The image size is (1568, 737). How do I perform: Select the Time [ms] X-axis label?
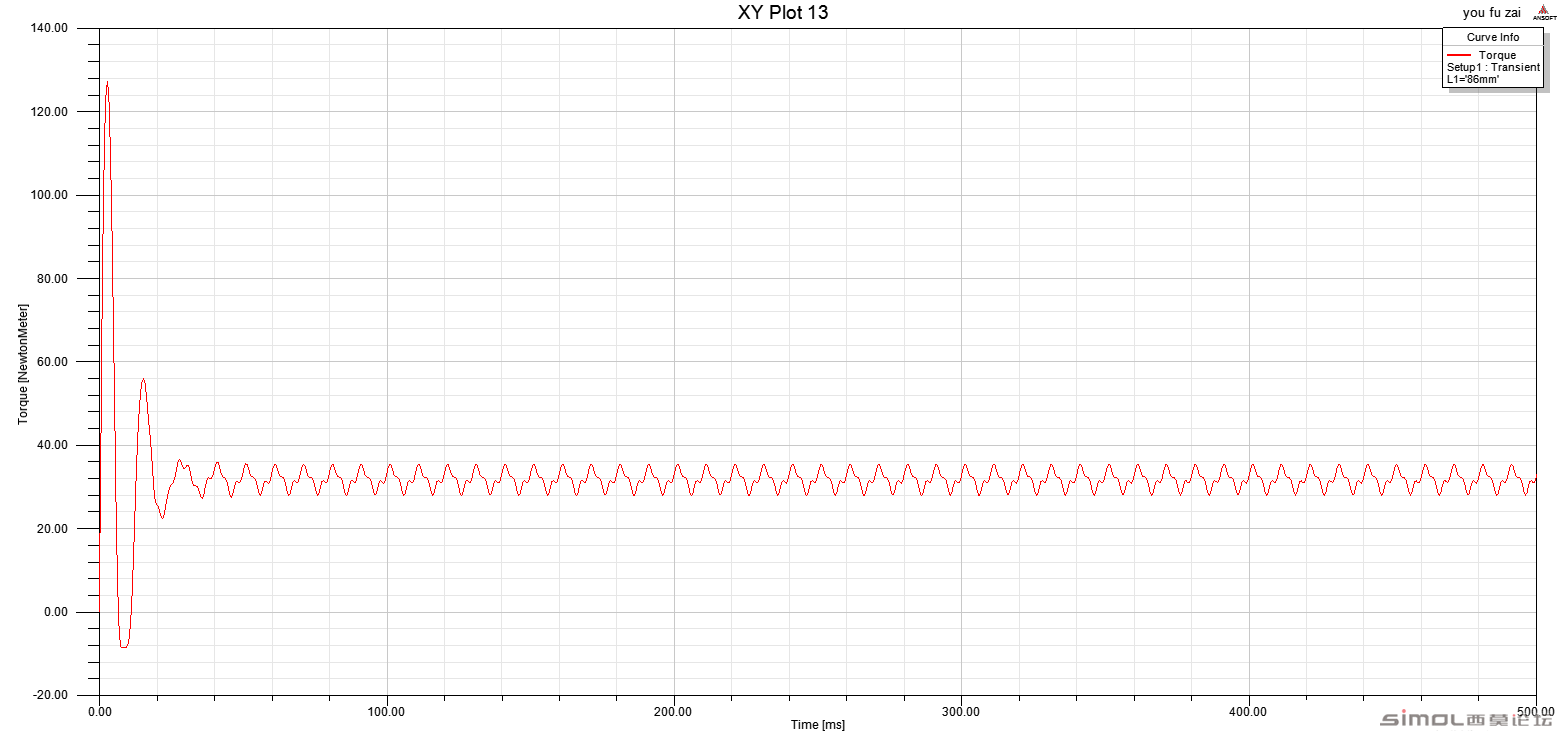coord(817,725)
